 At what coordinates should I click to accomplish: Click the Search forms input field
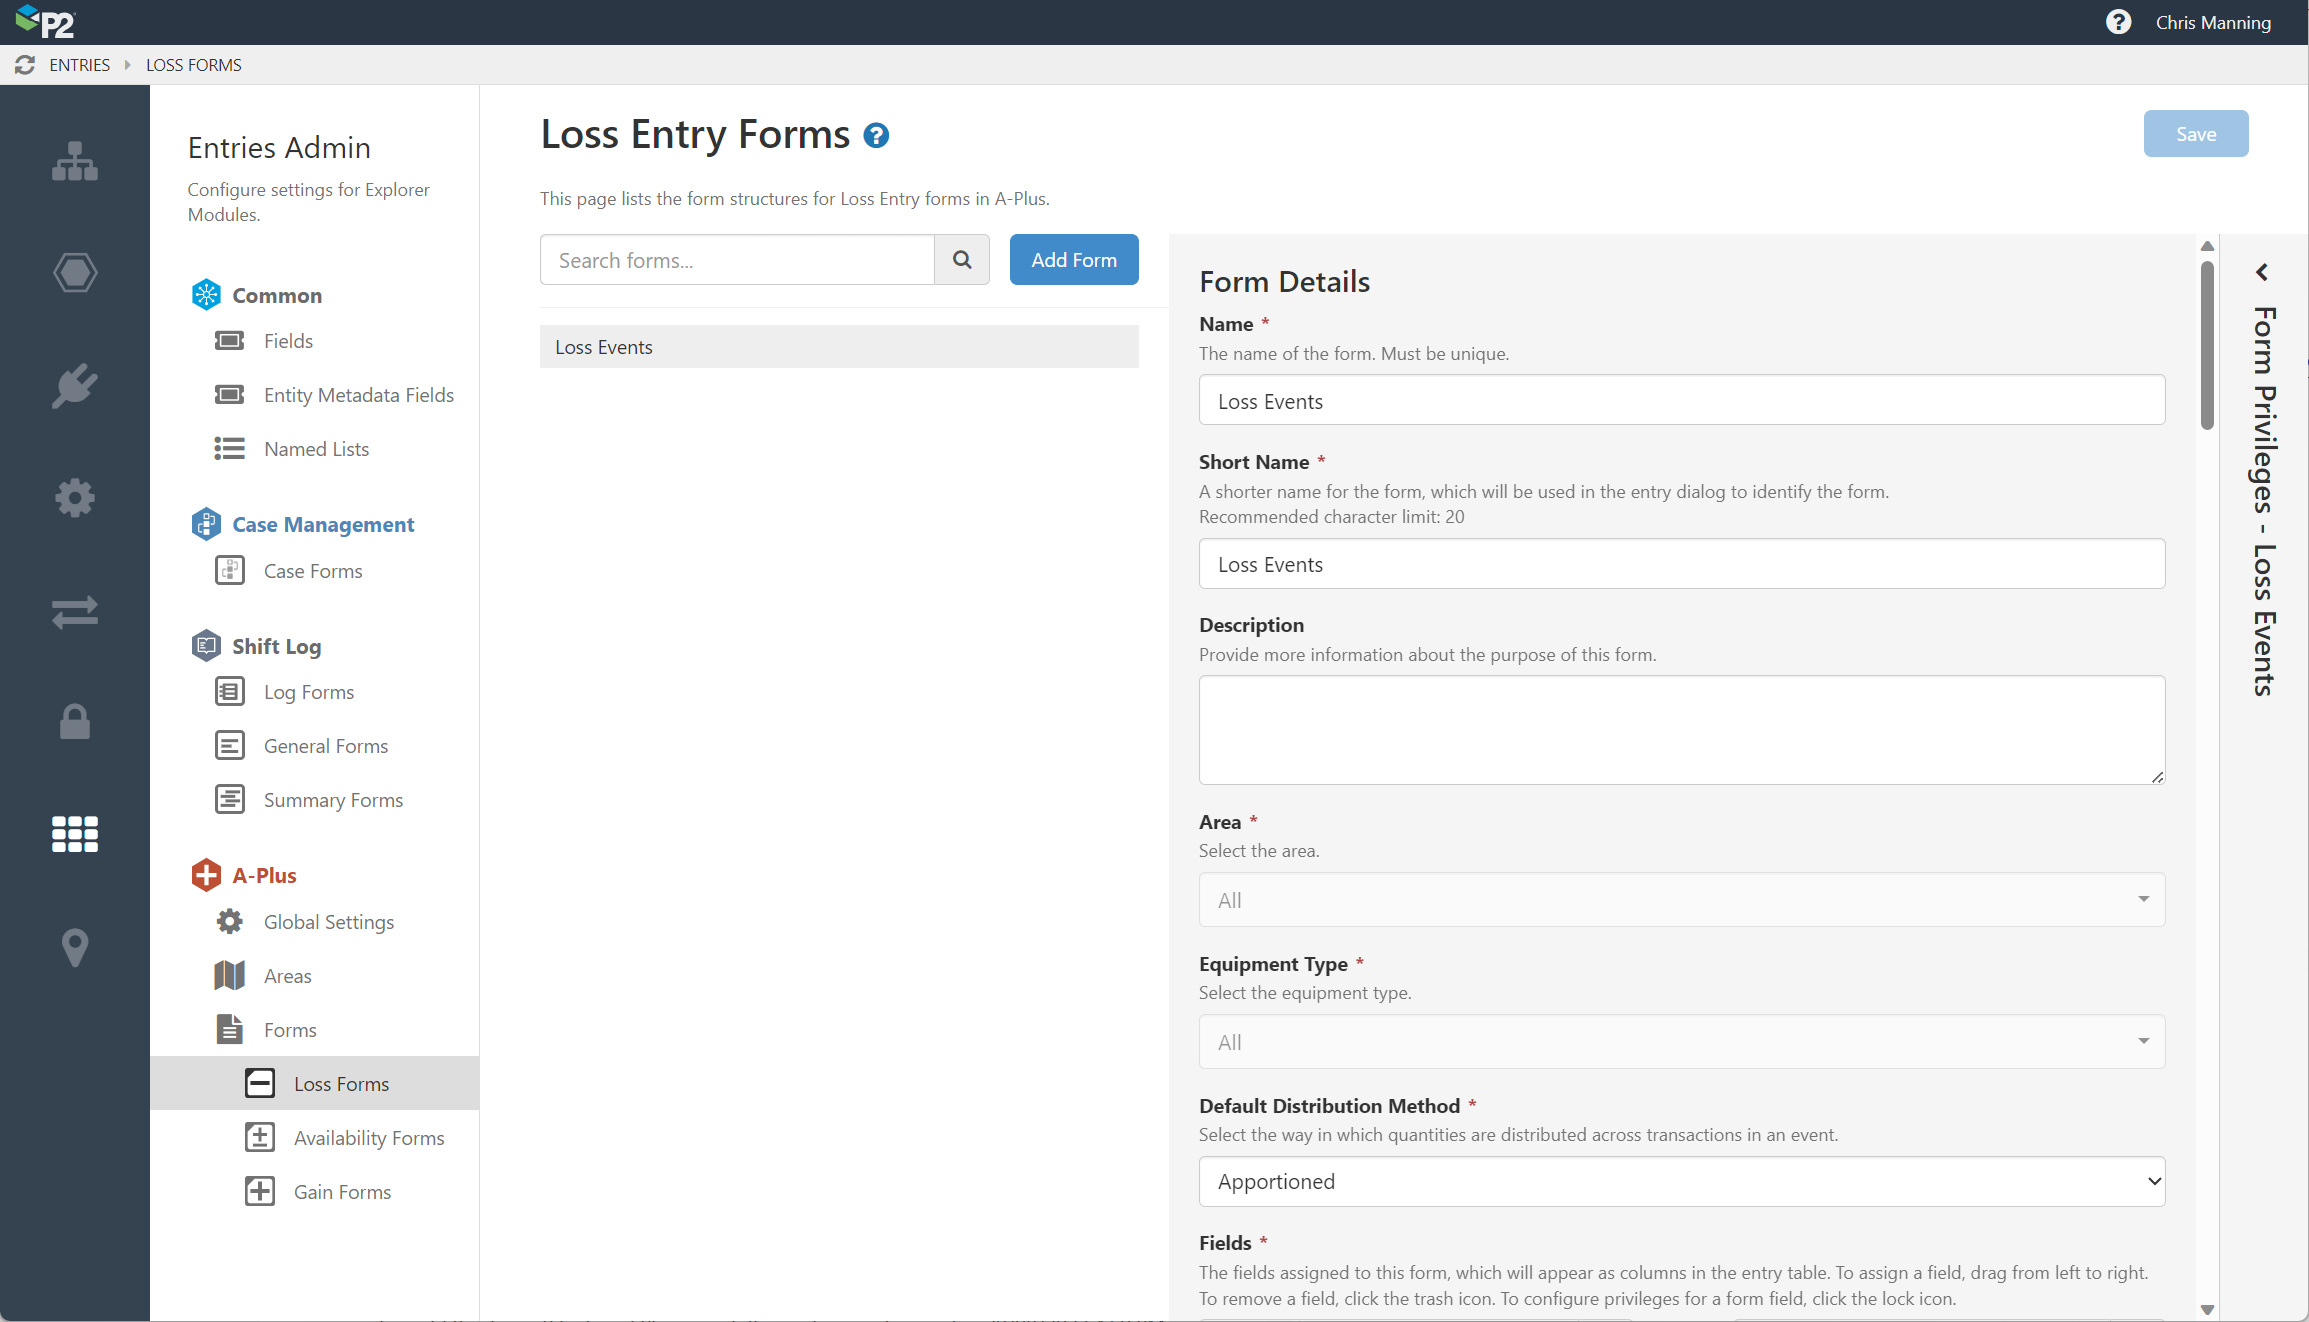click(x=737, y=260)
